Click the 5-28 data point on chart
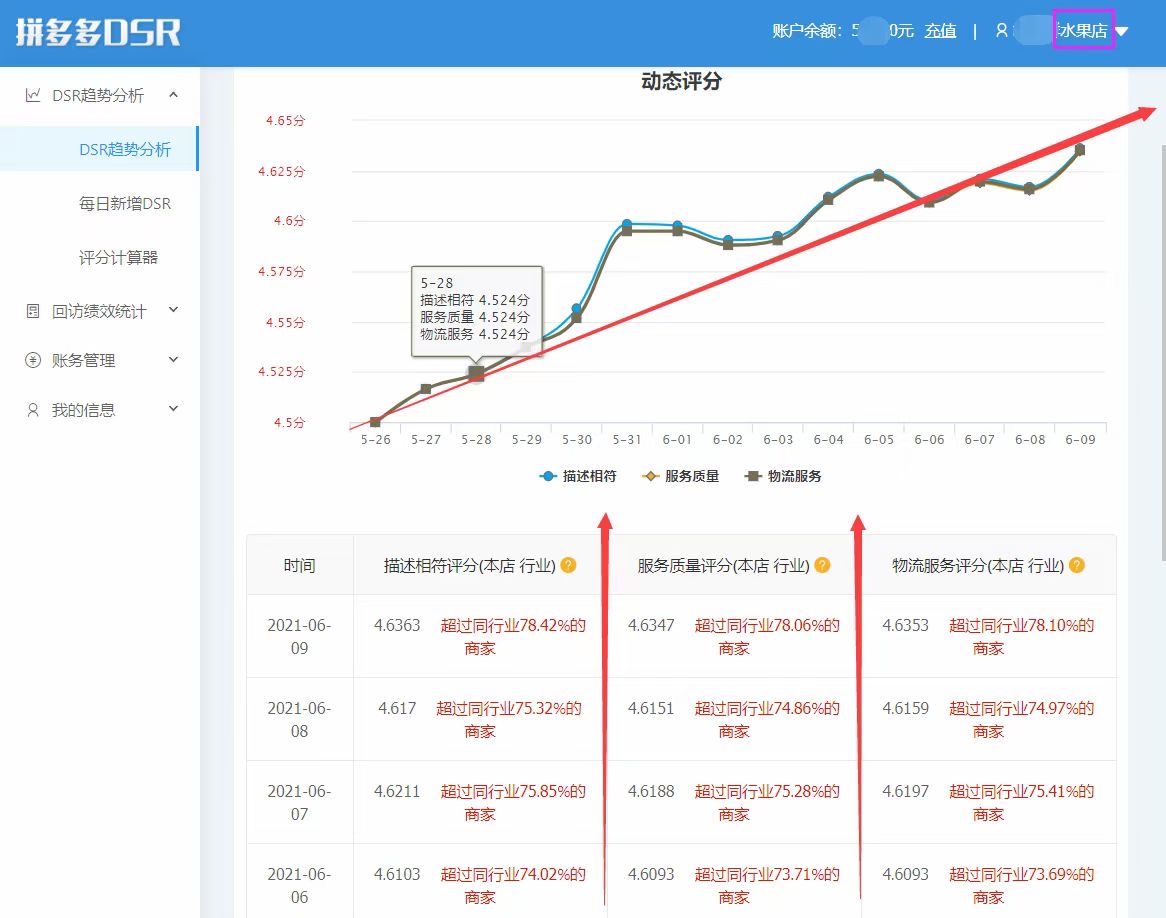Image resolution: width=1166 pixels, height=918 pixels. point(475,374)
